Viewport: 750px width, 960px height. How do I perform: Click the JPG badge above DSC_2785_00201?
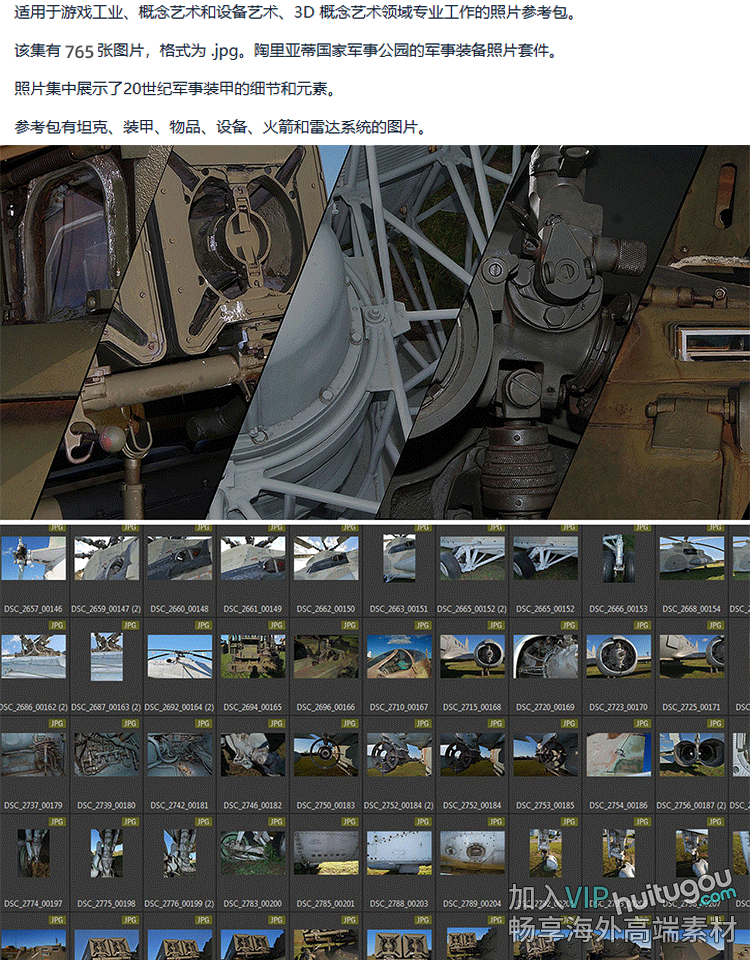coord(349,820)
